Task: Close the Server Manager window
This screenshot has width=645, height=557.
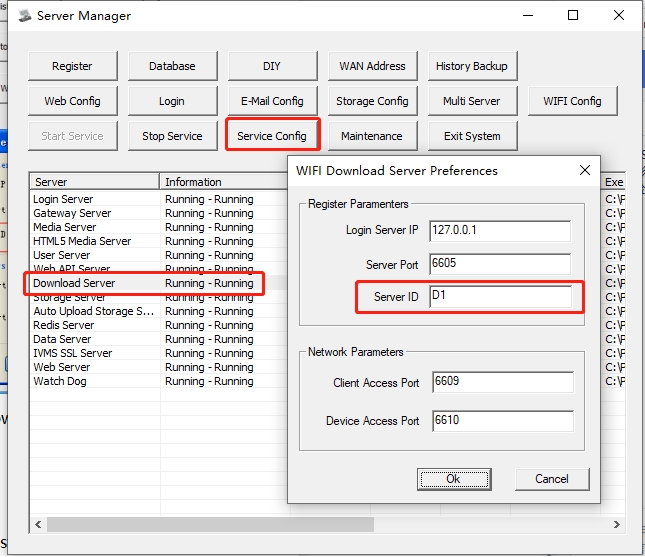Action: click(x=619, y=16)
